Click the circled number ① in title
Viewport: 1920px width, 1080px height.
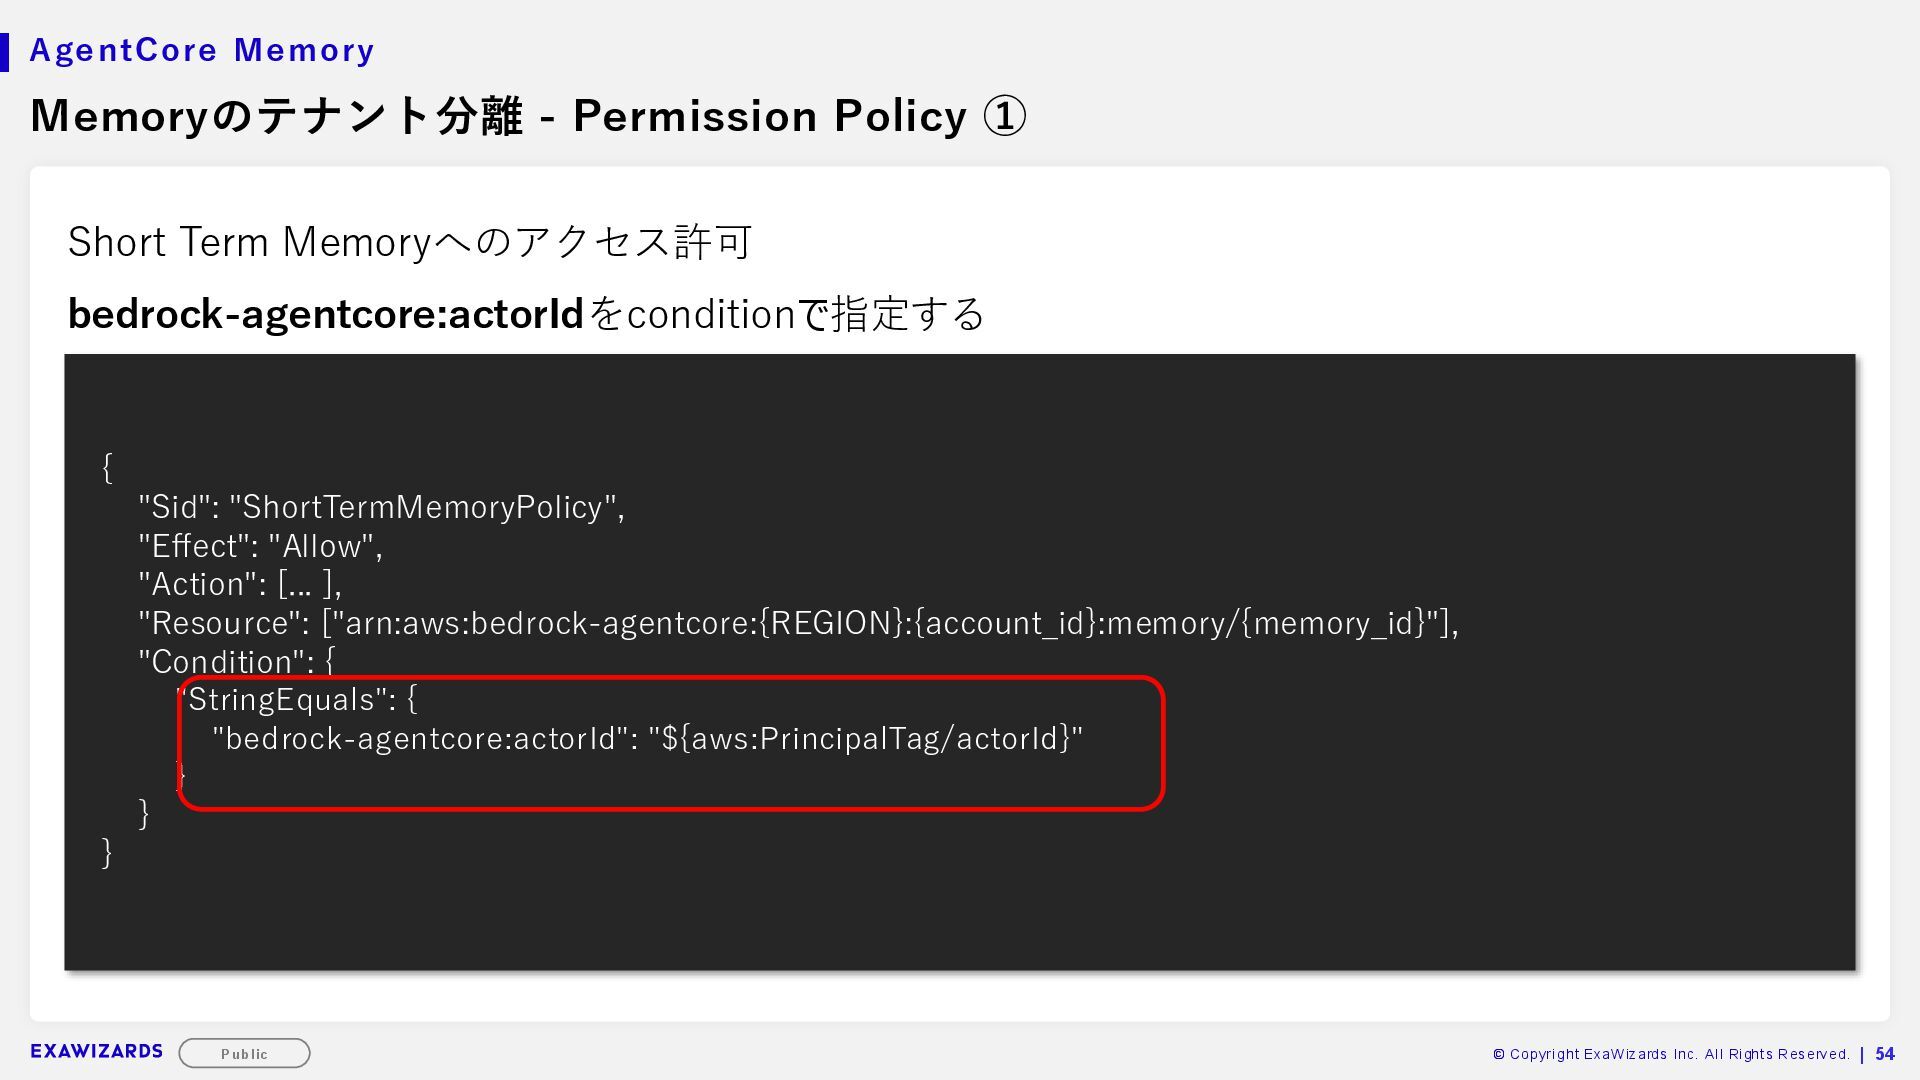[x=1004, y=116]
